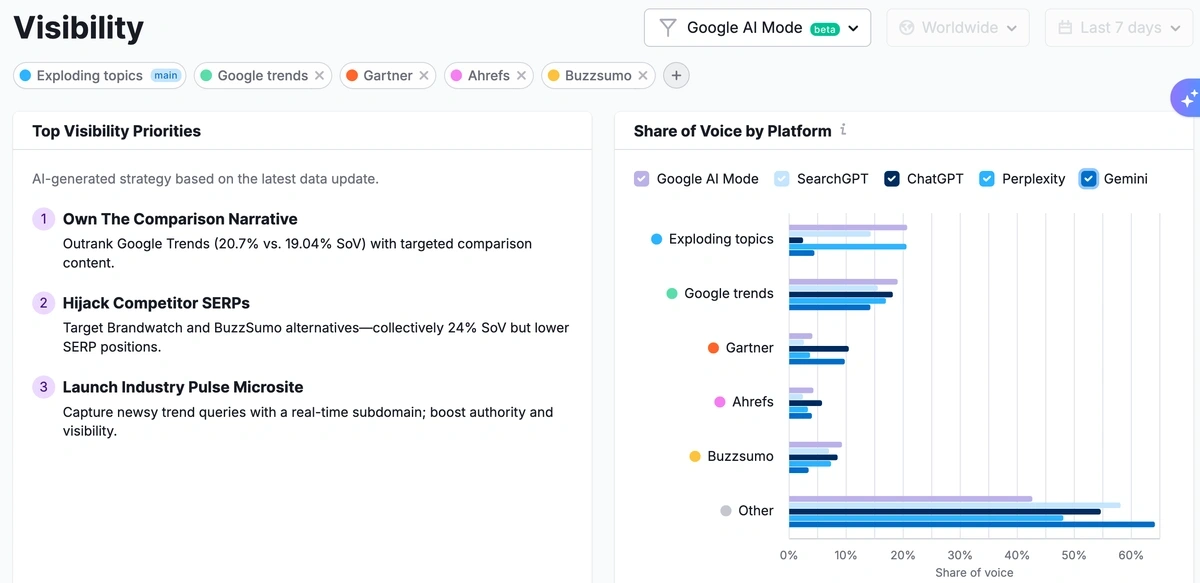Open the Last 7 days date range dropdown
Screen dimensions: 1200x583
(1118, 27)
